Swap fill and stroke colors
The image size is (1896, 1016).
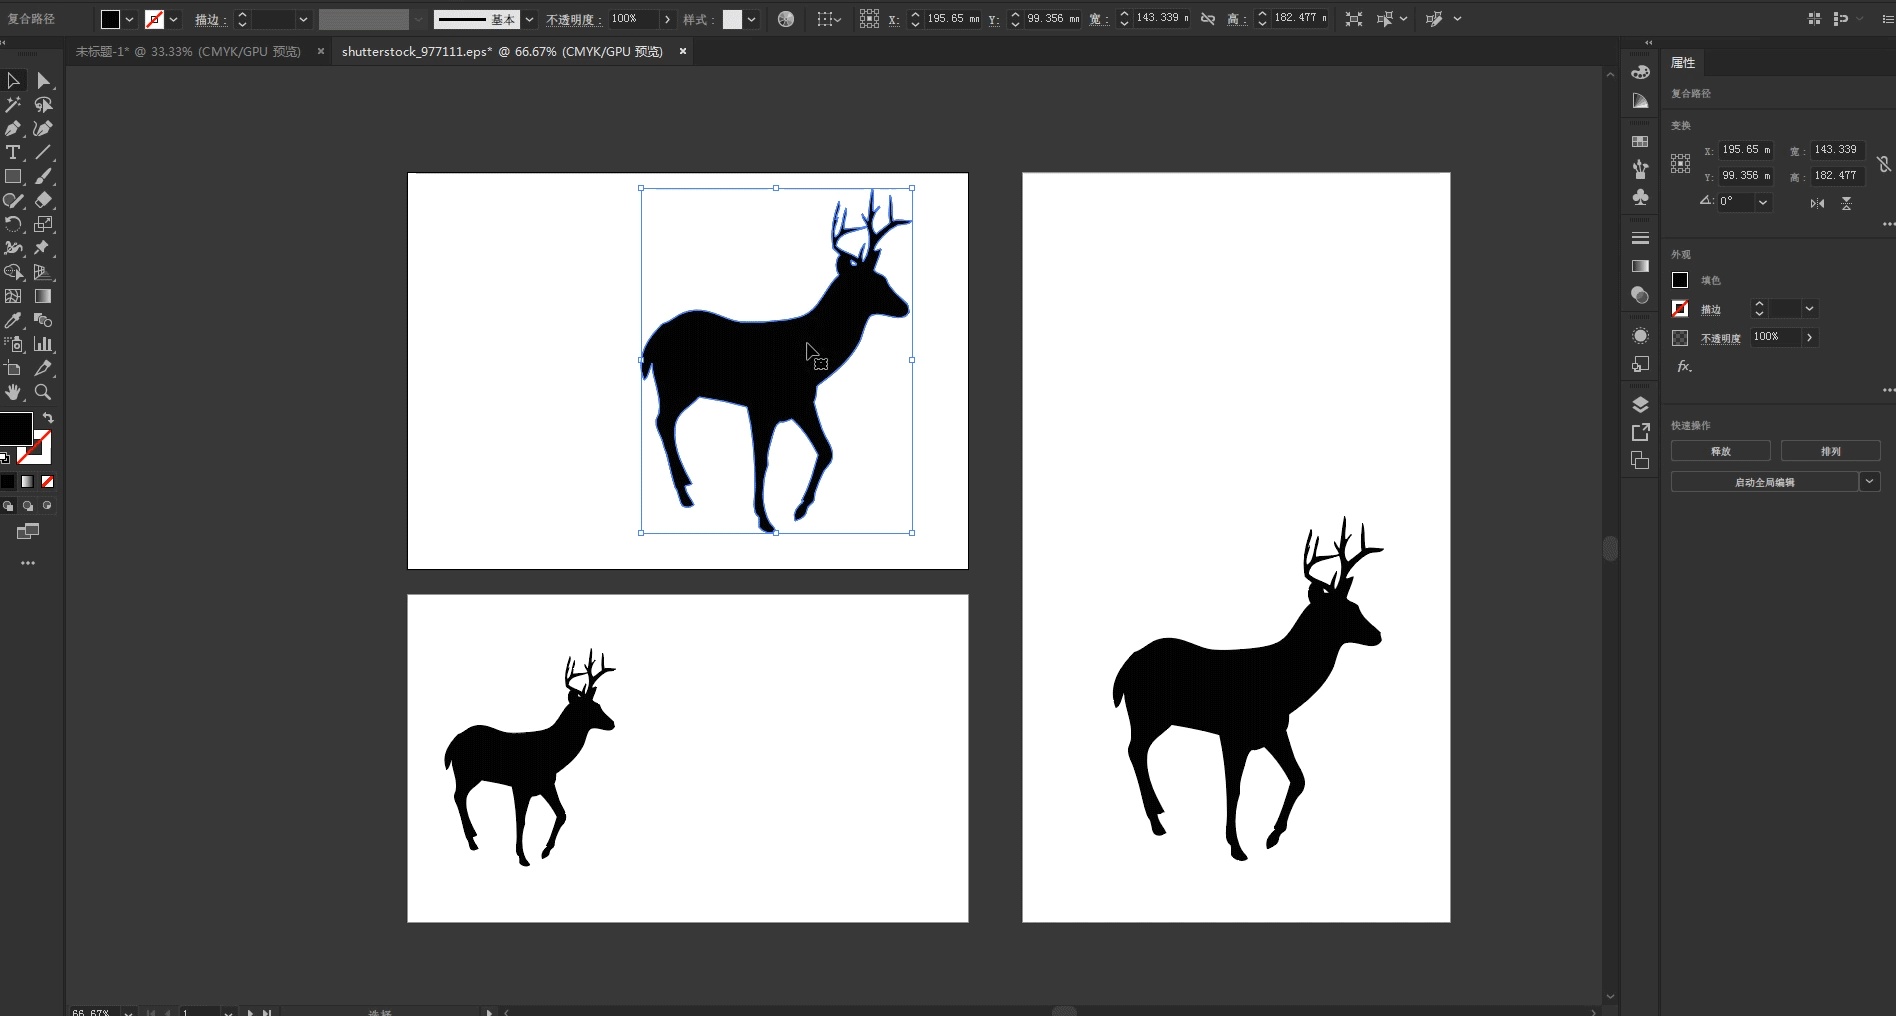[x=47, y=418]
